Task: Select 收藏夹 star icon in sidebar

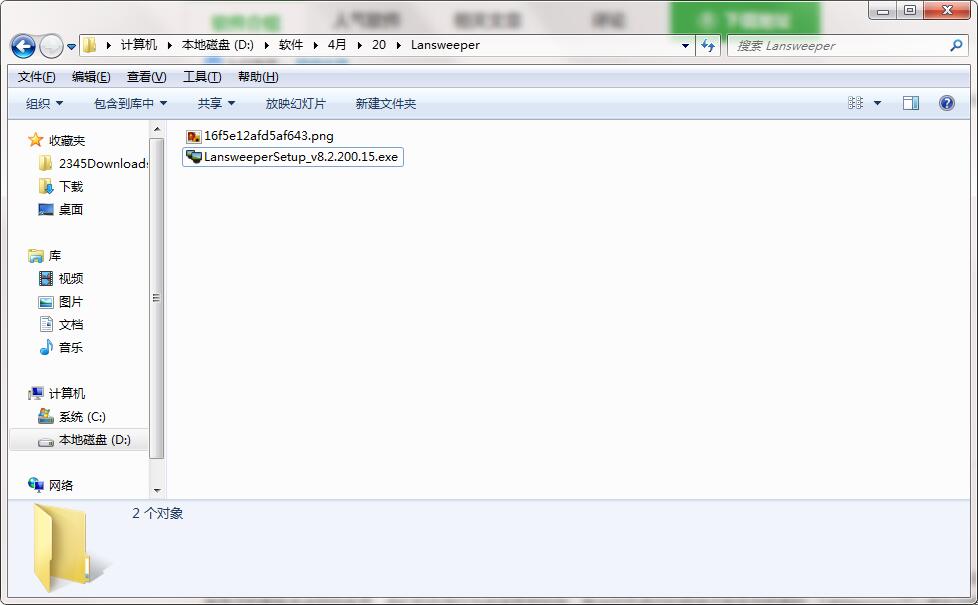Action: click(35, 140)
